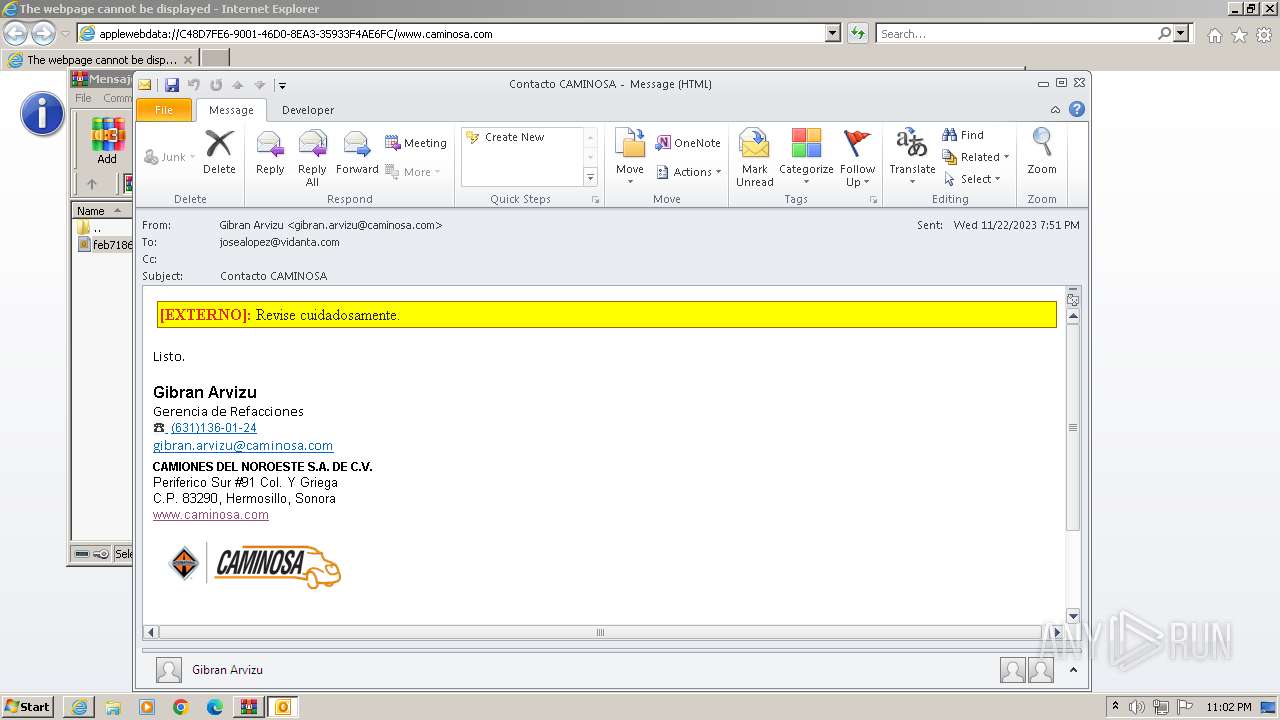Image resolution: width=1280 pixels, height=720 pixels.
Task: Send message to OneNote
Action: point(688,143)
